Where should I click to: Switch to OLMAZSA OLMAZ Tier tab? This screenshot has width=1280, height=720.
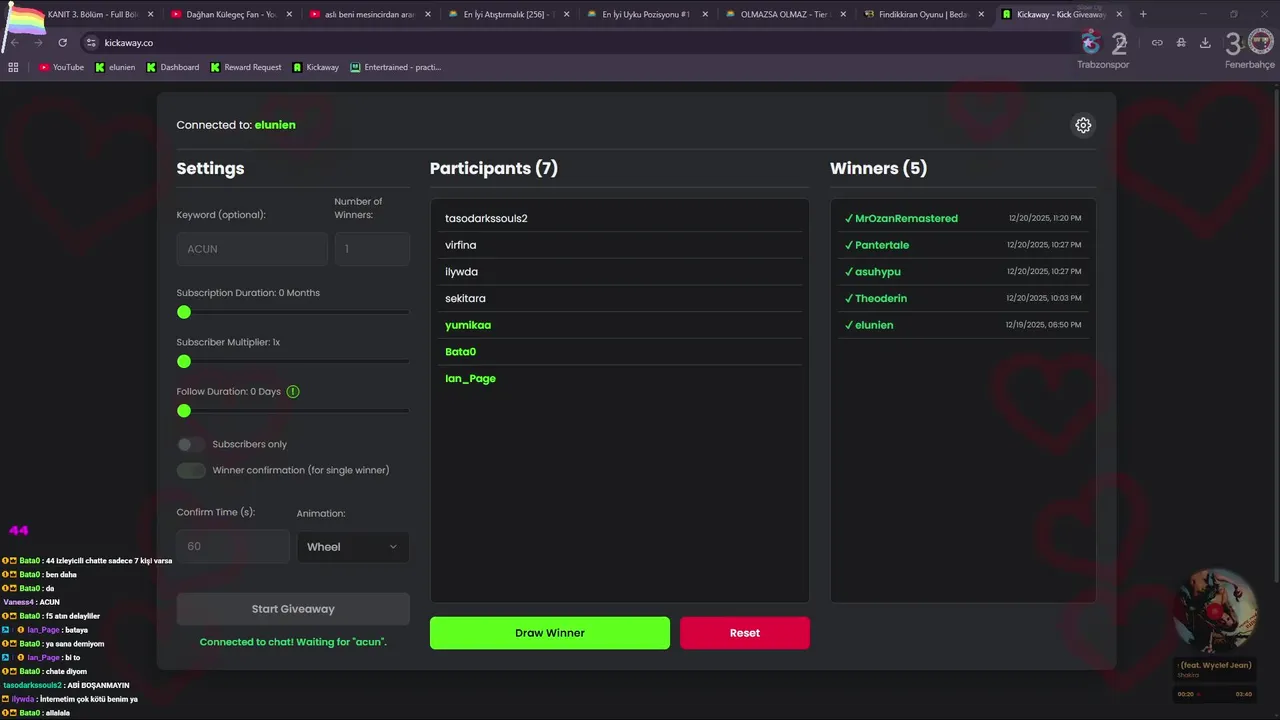tap(783, 14)
